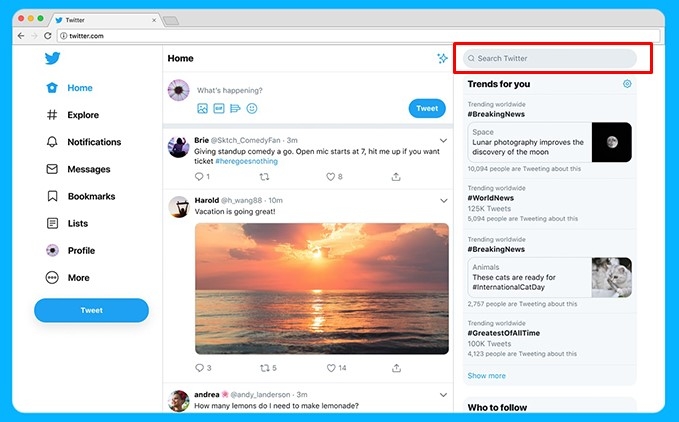Open the Lunar photography trend card
679x422 pixels.
(x=550, y=142)
